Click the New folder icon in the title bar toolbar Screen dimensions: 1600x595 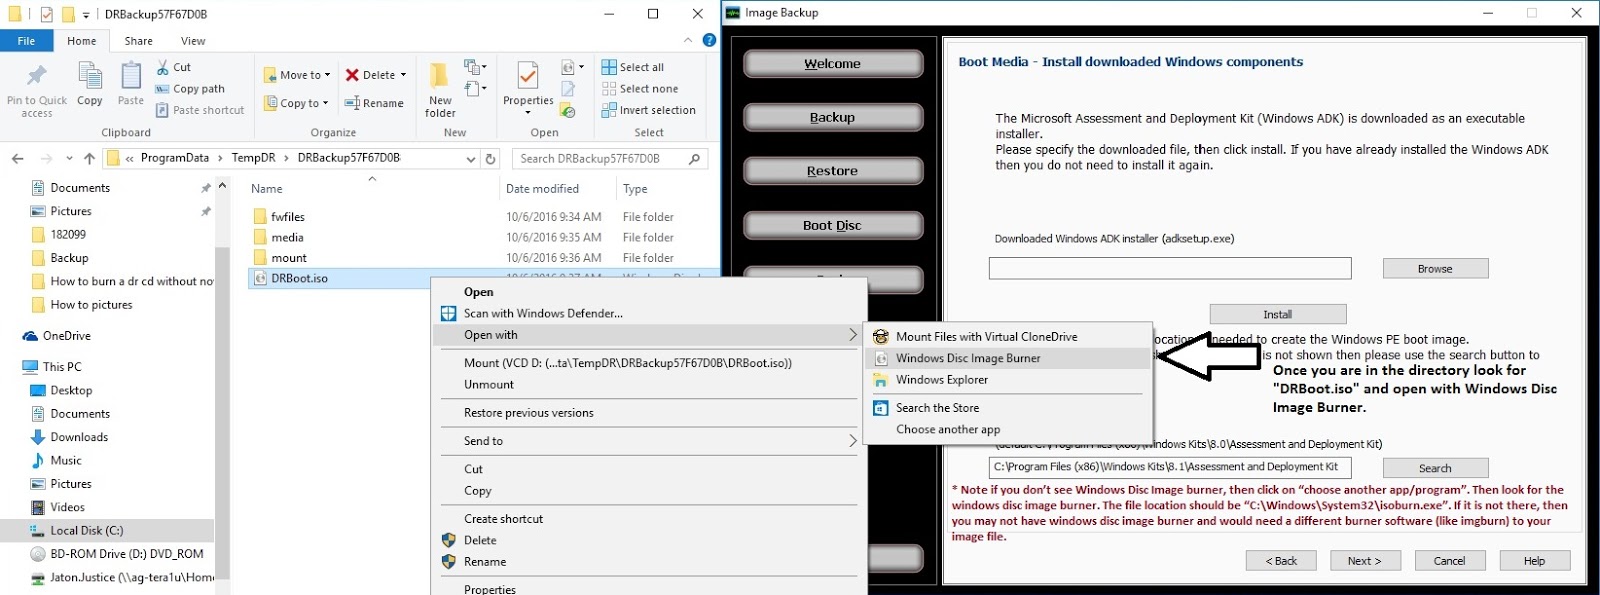[x=68, y=14]
